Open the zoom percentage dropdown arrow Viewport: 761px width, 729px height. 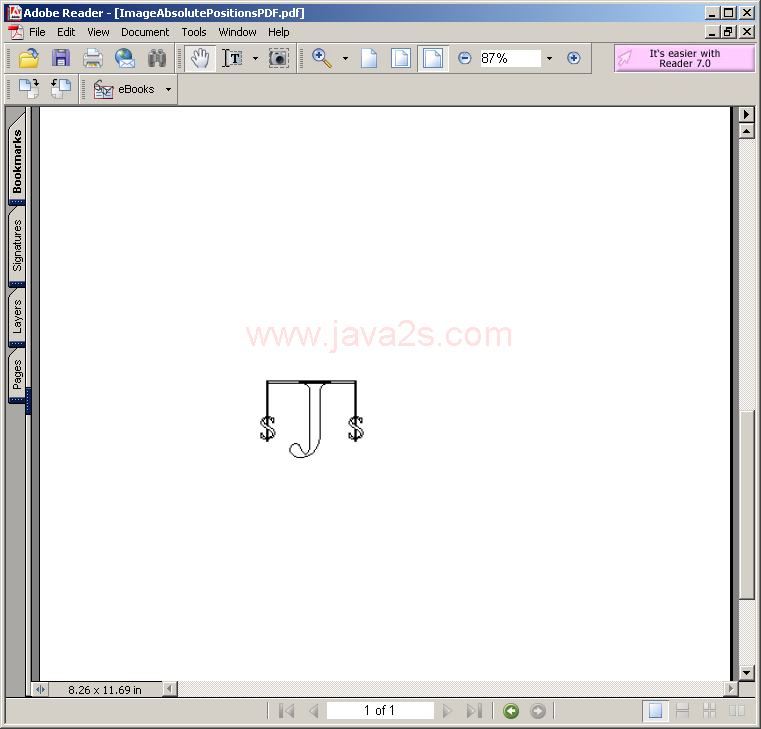point(549,59)
